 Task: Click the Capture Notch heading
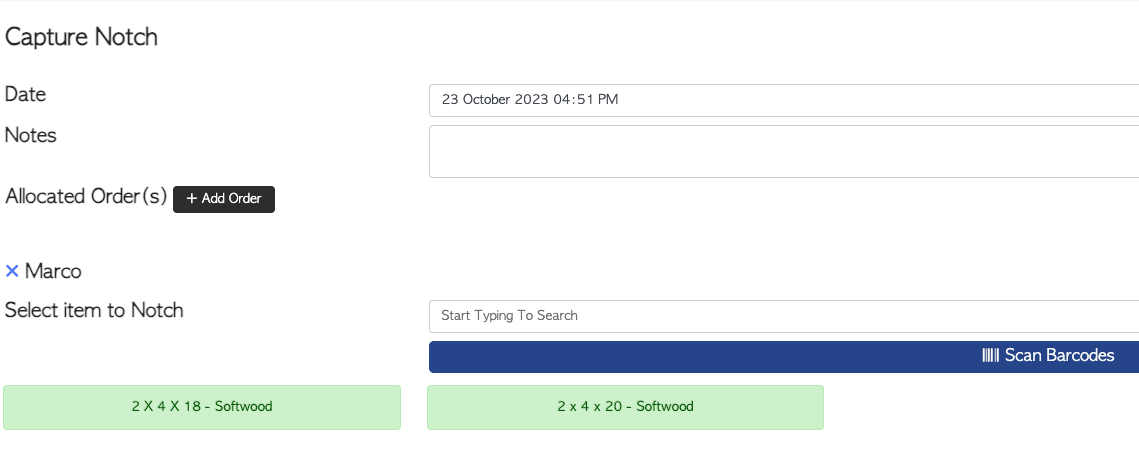click(81, 37)
